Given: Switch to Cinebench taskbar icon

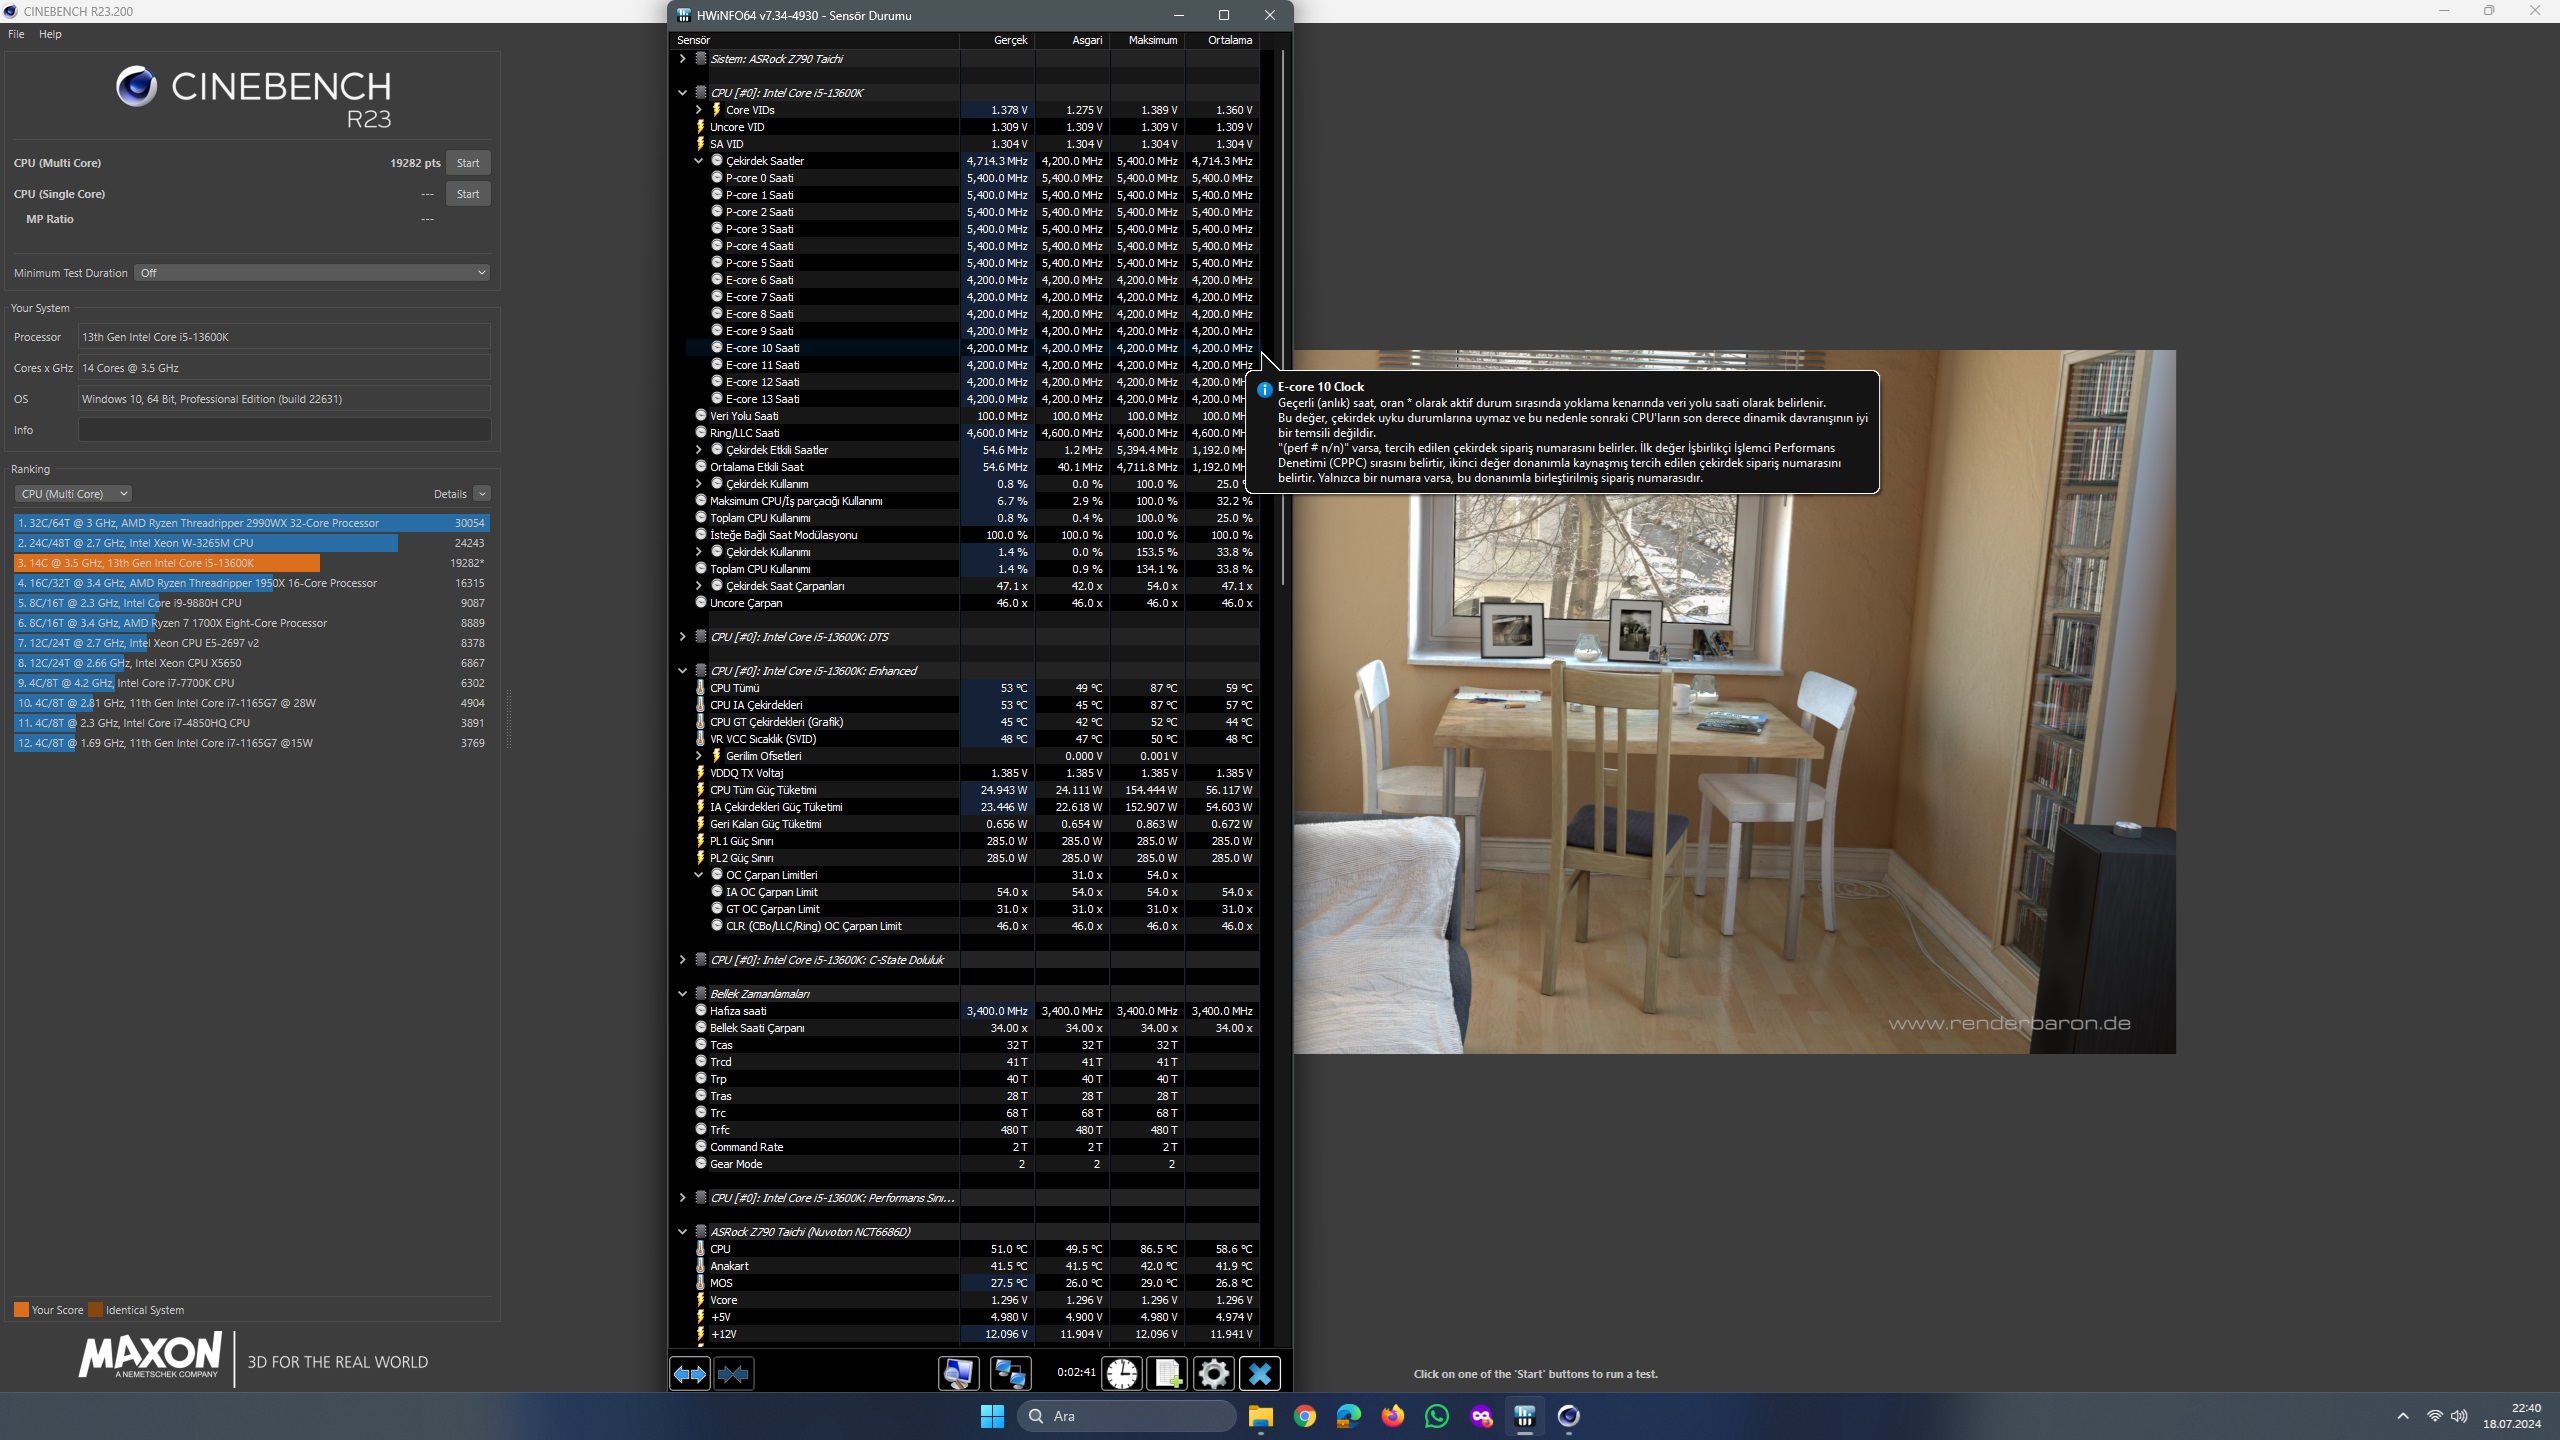Looking at the screenshot, I should (x=1568, y=1416).
